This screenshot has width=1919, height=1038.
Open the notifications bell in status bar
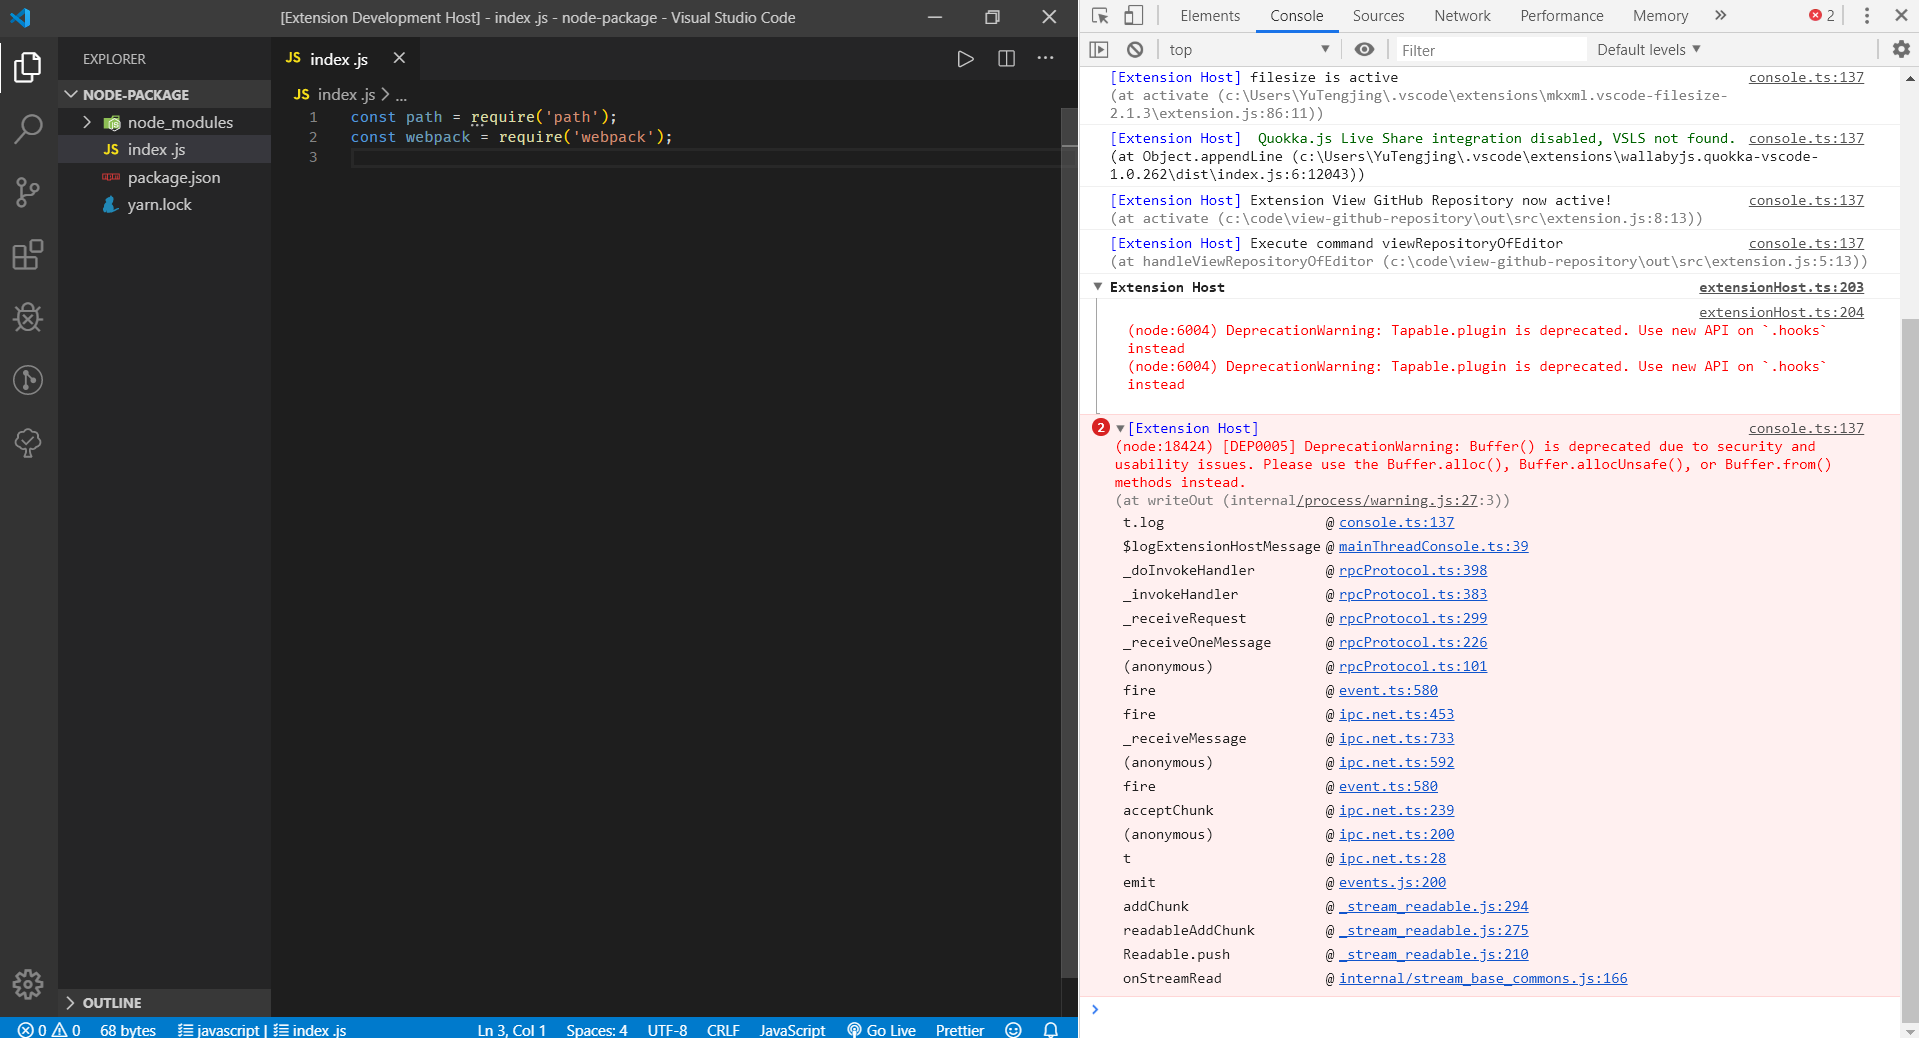(1050, 1030)
